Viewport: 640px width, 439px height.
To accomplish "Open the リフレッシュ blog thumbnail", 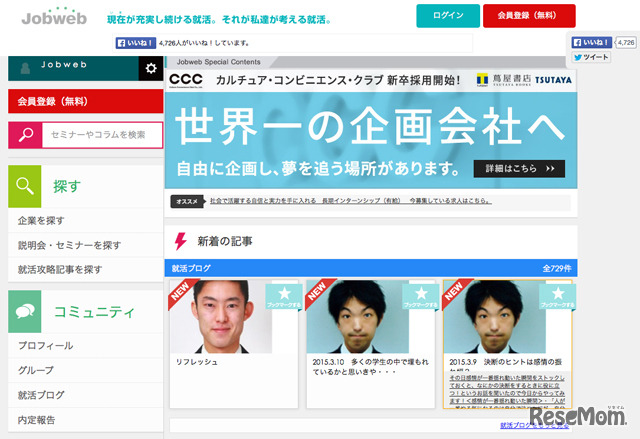I will (x=221, y=317).
